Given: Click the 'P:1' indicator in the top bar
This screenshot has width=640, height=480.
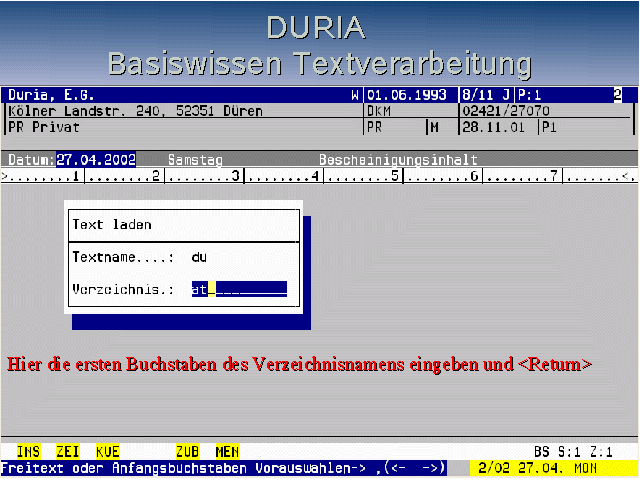Looking at the screenshot, I should (x=529, y=95).
